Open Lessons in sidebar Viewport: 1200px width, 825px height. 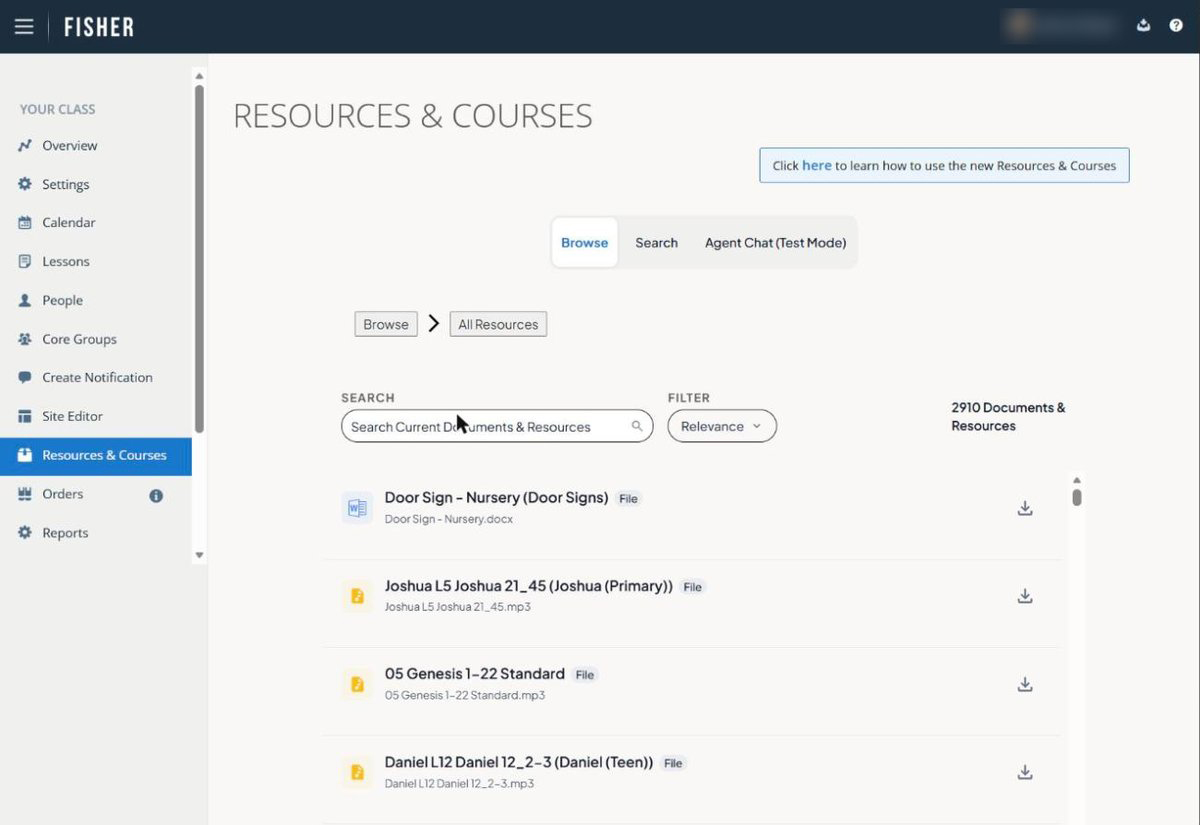tap(66, 262)
